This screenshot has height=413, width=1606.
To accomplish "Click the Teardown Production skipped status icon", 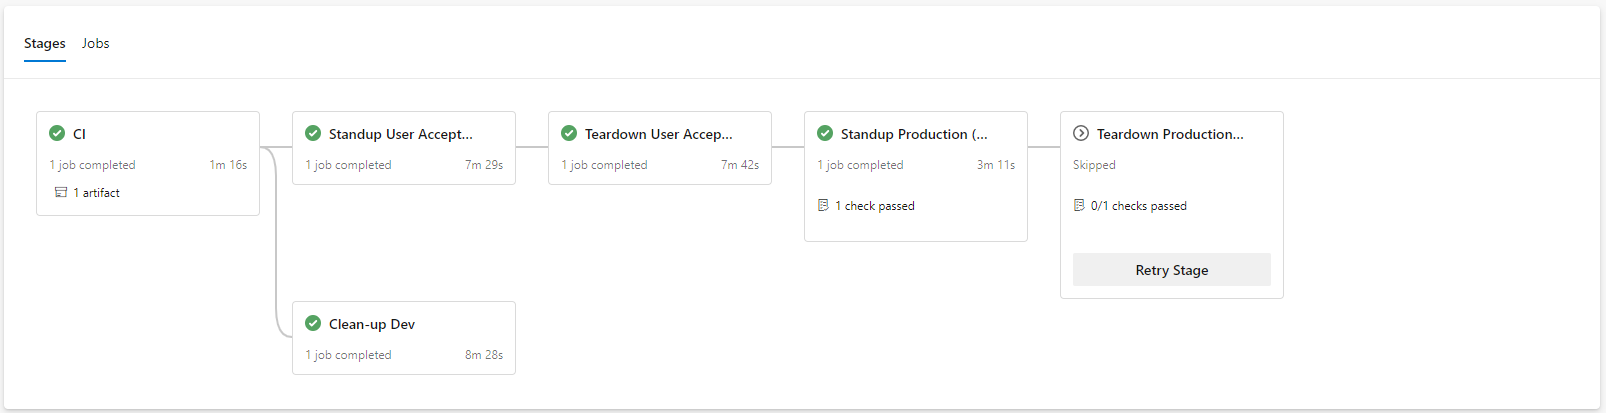I will [1081, 133].
